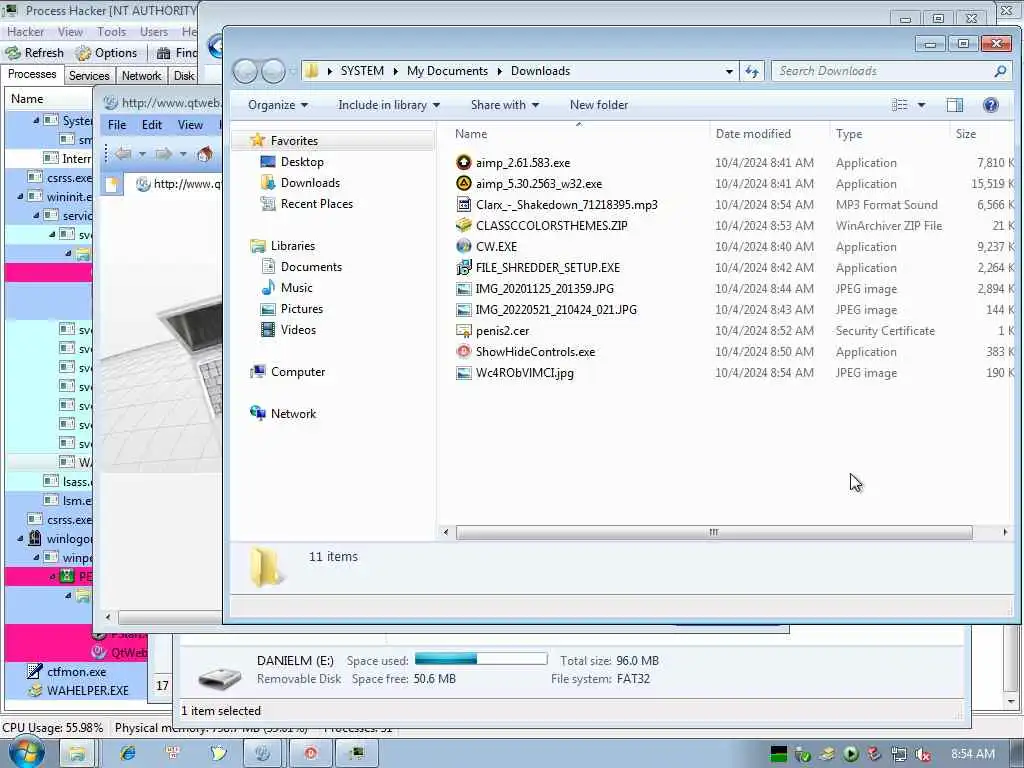
Task: Click the QtWeb home toolbar icon
Action: click(x=204, y=154)
